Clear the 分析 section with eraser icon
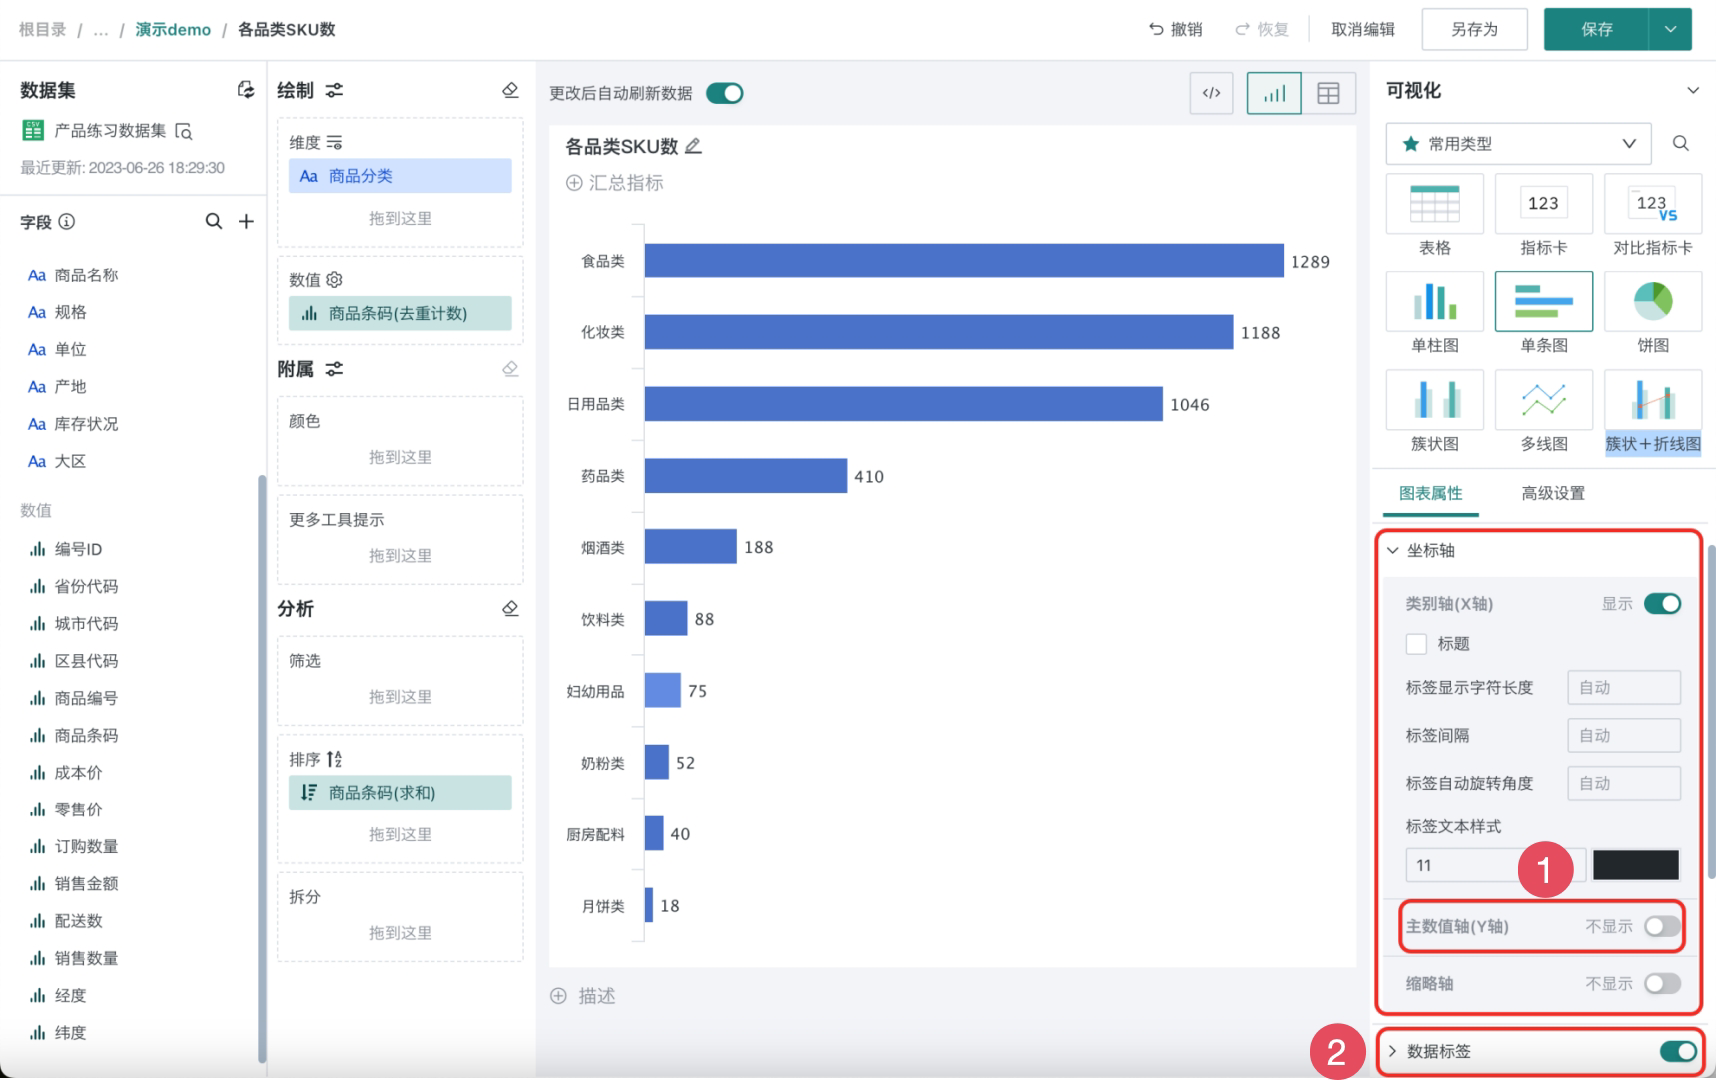This screenshot has height=1080, width=1718. 510,608
